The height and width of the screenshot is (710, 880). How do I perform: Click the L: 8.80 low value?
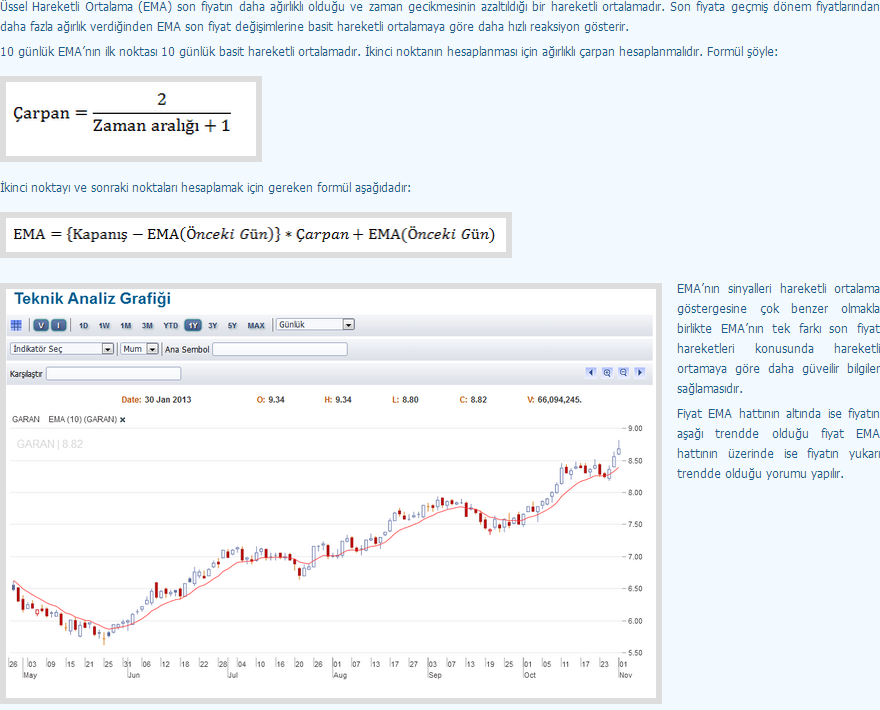coord(405,400)
